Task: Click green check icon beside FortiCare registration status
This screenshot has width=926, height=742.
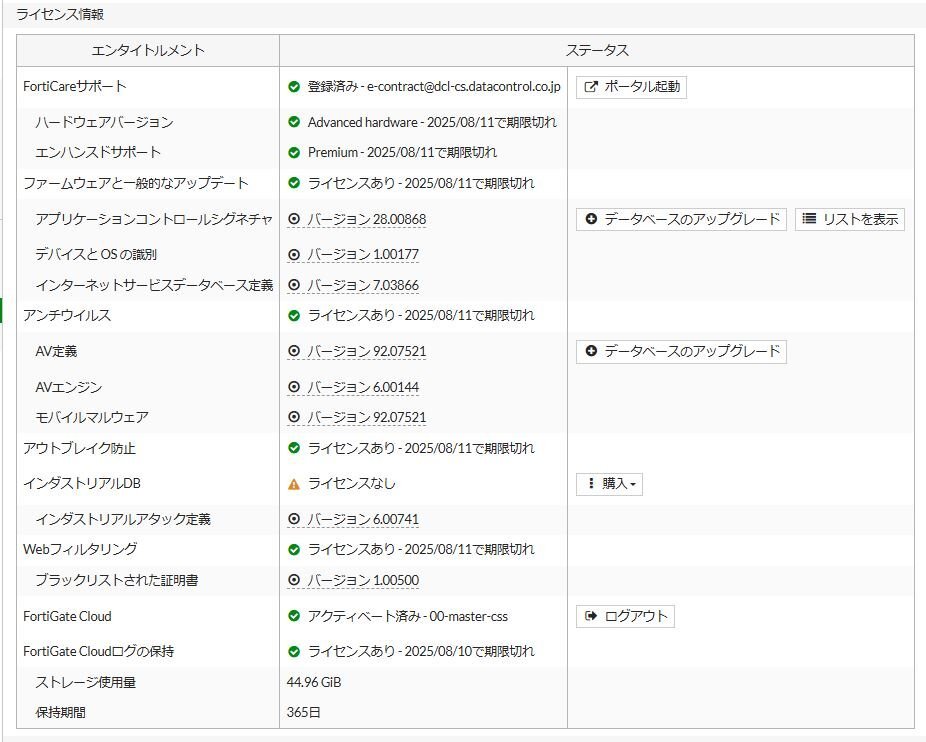Action: coord(294,87)
